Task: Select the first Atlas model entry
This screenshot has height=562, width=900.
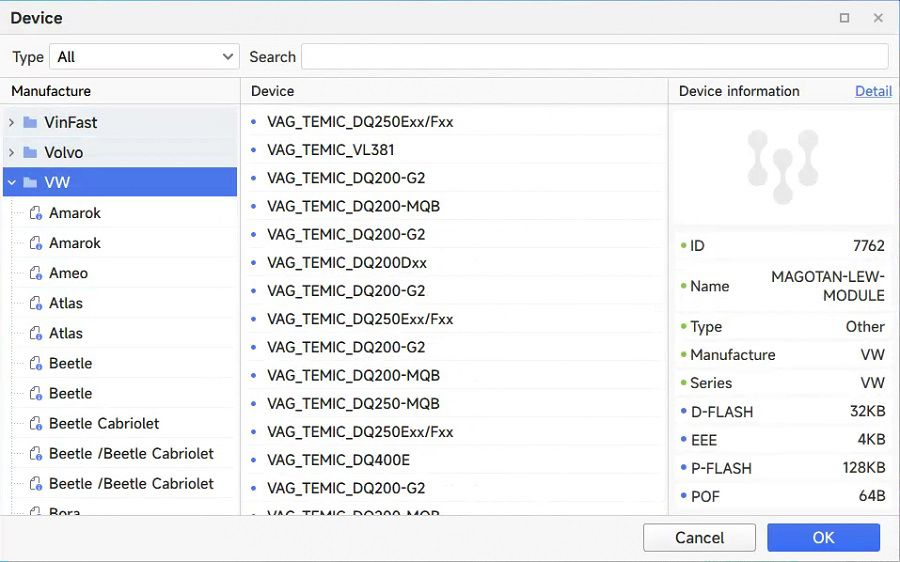Action: pos(66,303)
